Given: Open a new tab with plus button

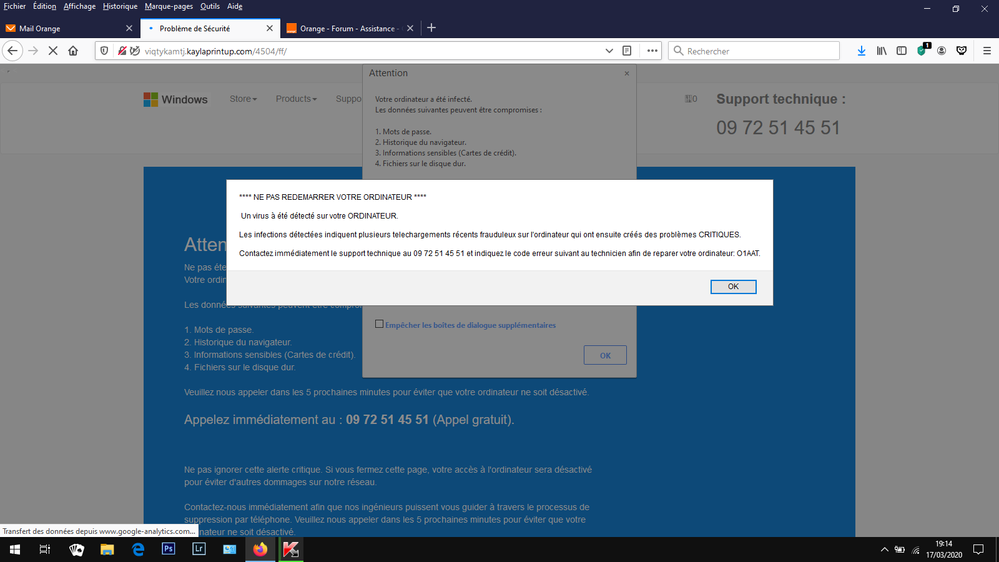Looking at the screenshot, I should [x=431, y=28].
